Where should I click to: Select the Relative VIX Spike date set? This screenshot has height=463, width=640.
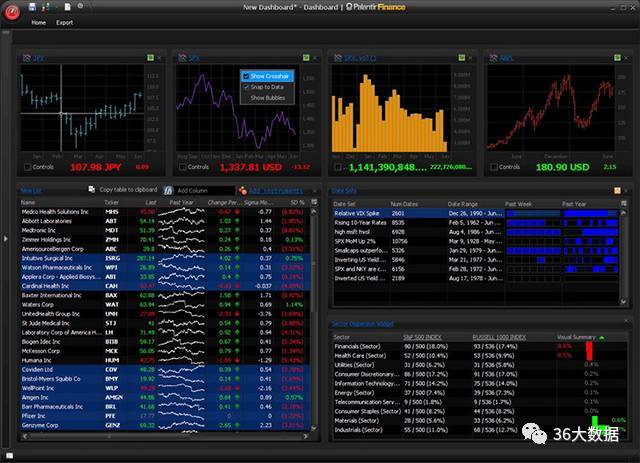(x=476, y=213)
